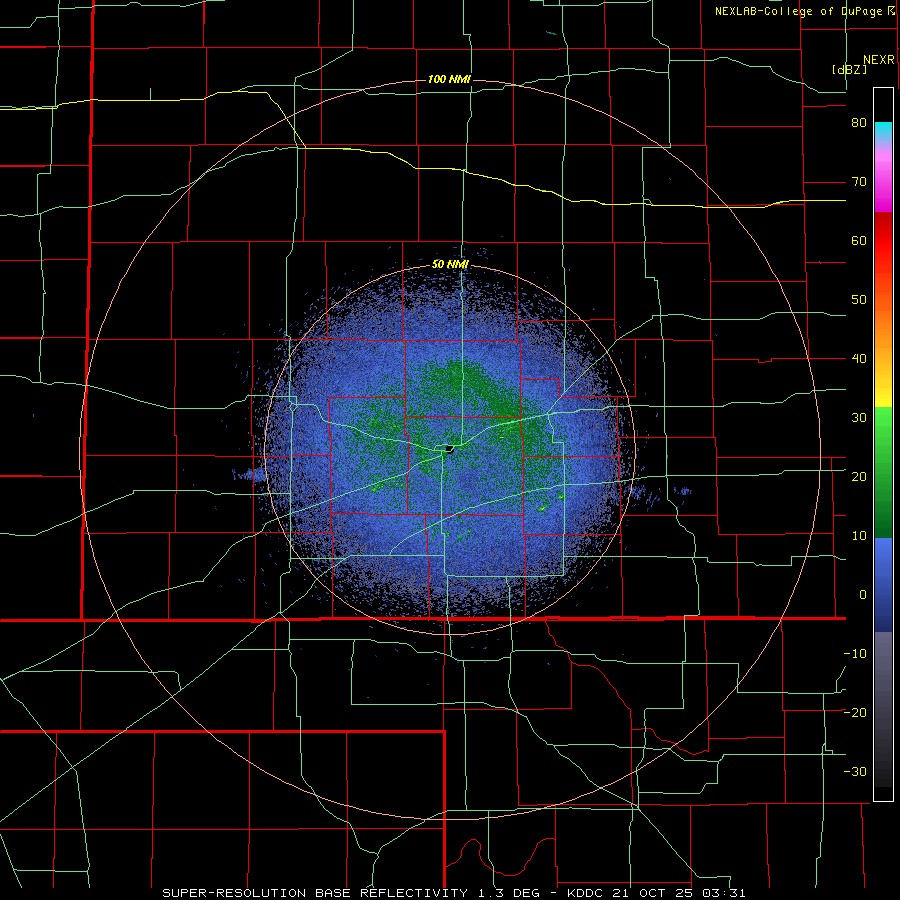Click the 50 NMI range ring label
This screenshot has width=900, height=900.
pos(450,265)
